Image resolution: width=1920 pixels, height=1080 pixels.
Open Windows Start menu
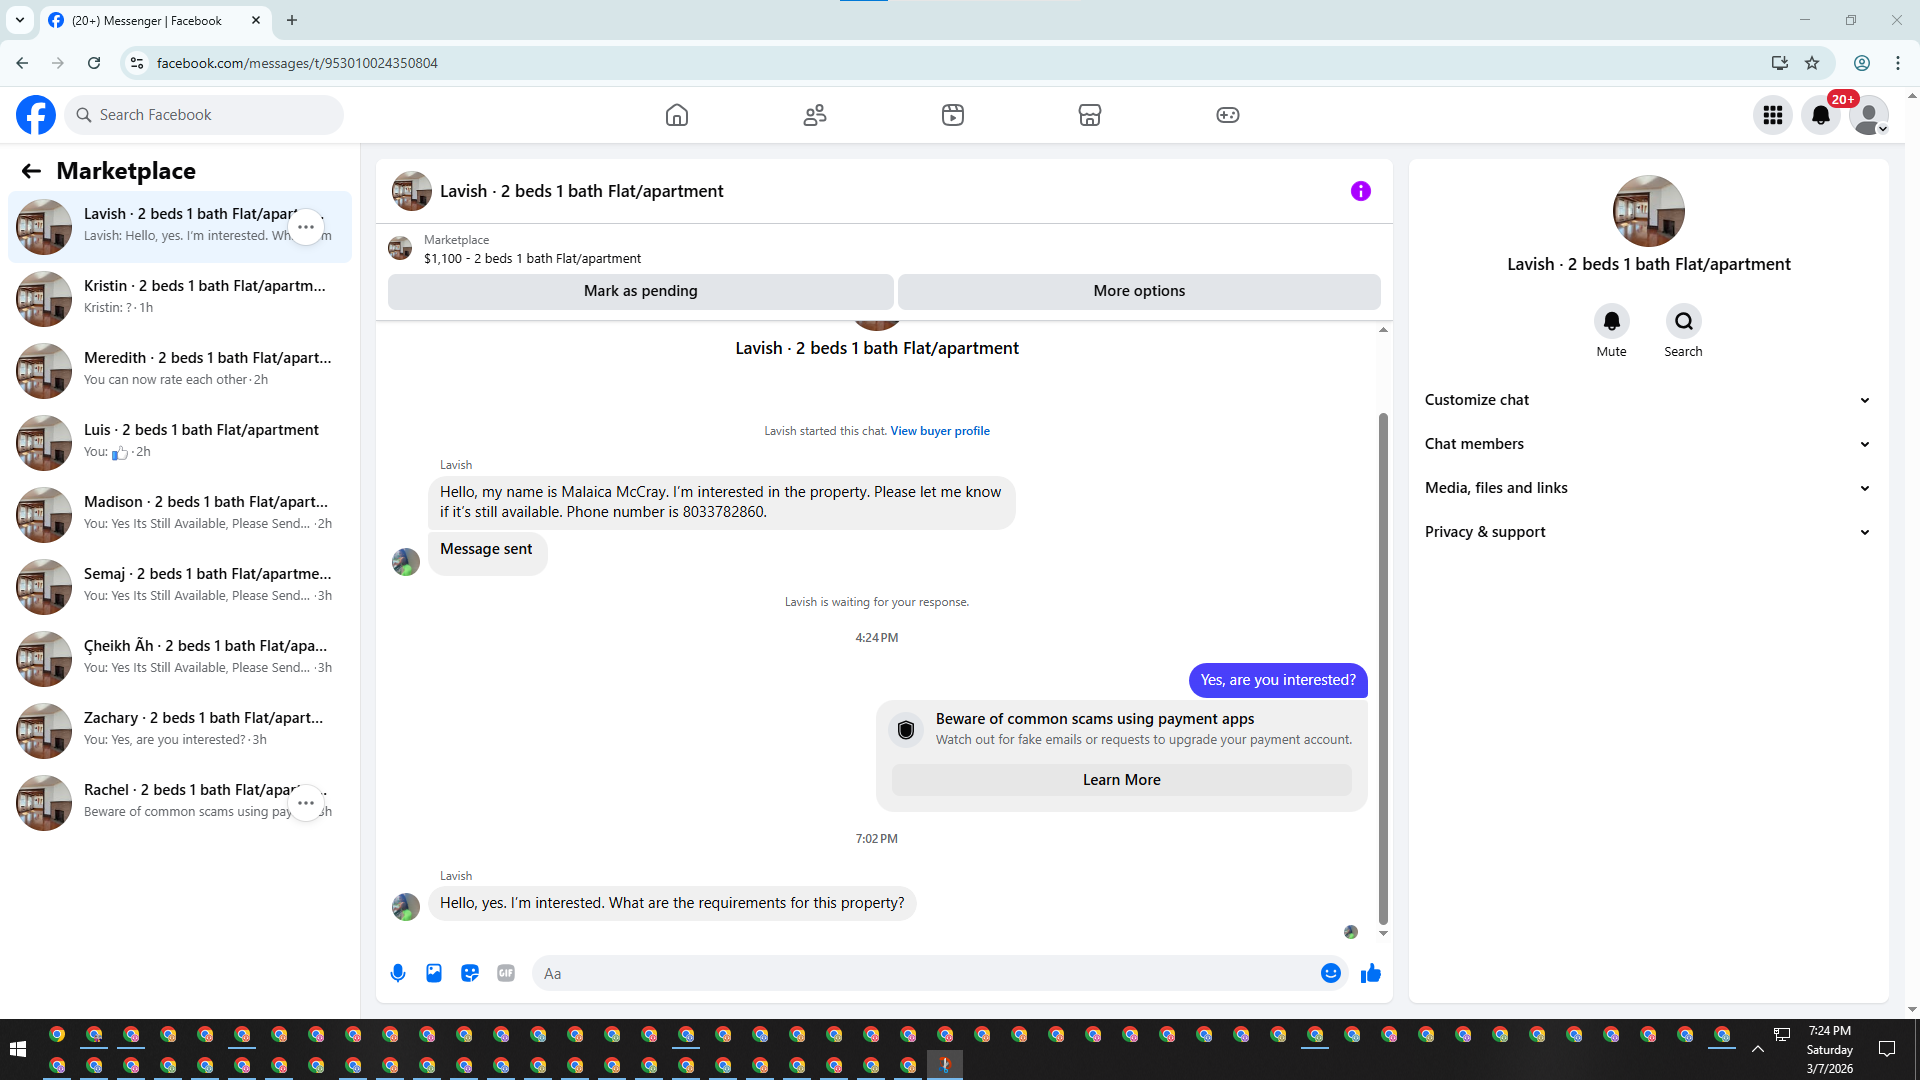tap(17, 1049)
